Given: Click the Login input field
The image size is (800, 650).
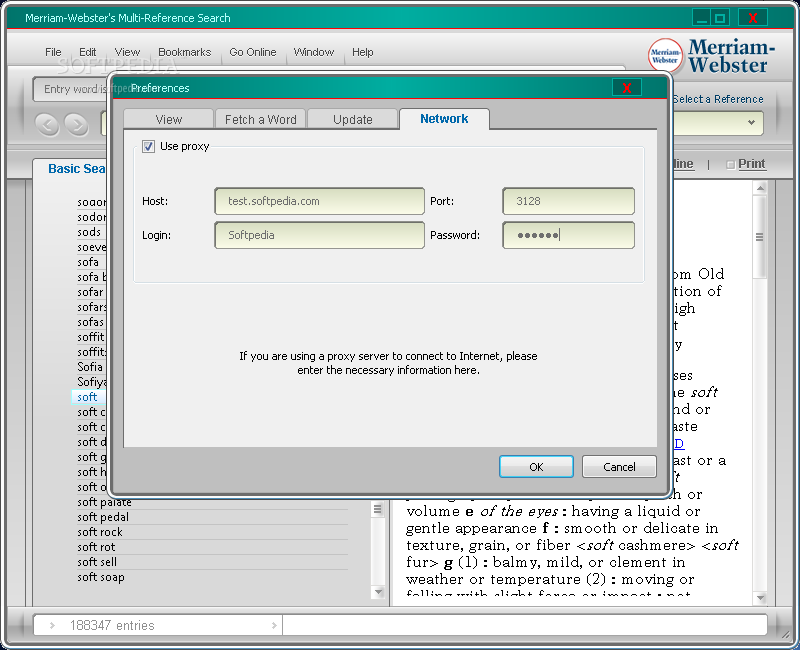Looking at the screenshot, I should tap(319, 235).
